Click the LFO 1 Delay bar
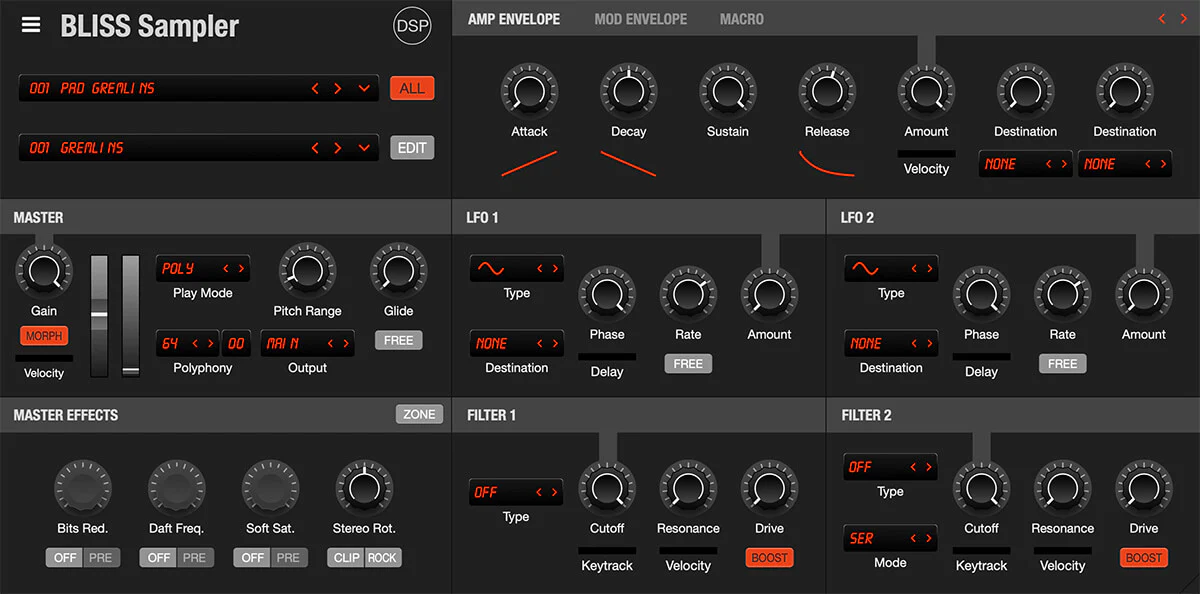Image resolution: width=1200 pixels, height=594 pixels. coord(606,356)
